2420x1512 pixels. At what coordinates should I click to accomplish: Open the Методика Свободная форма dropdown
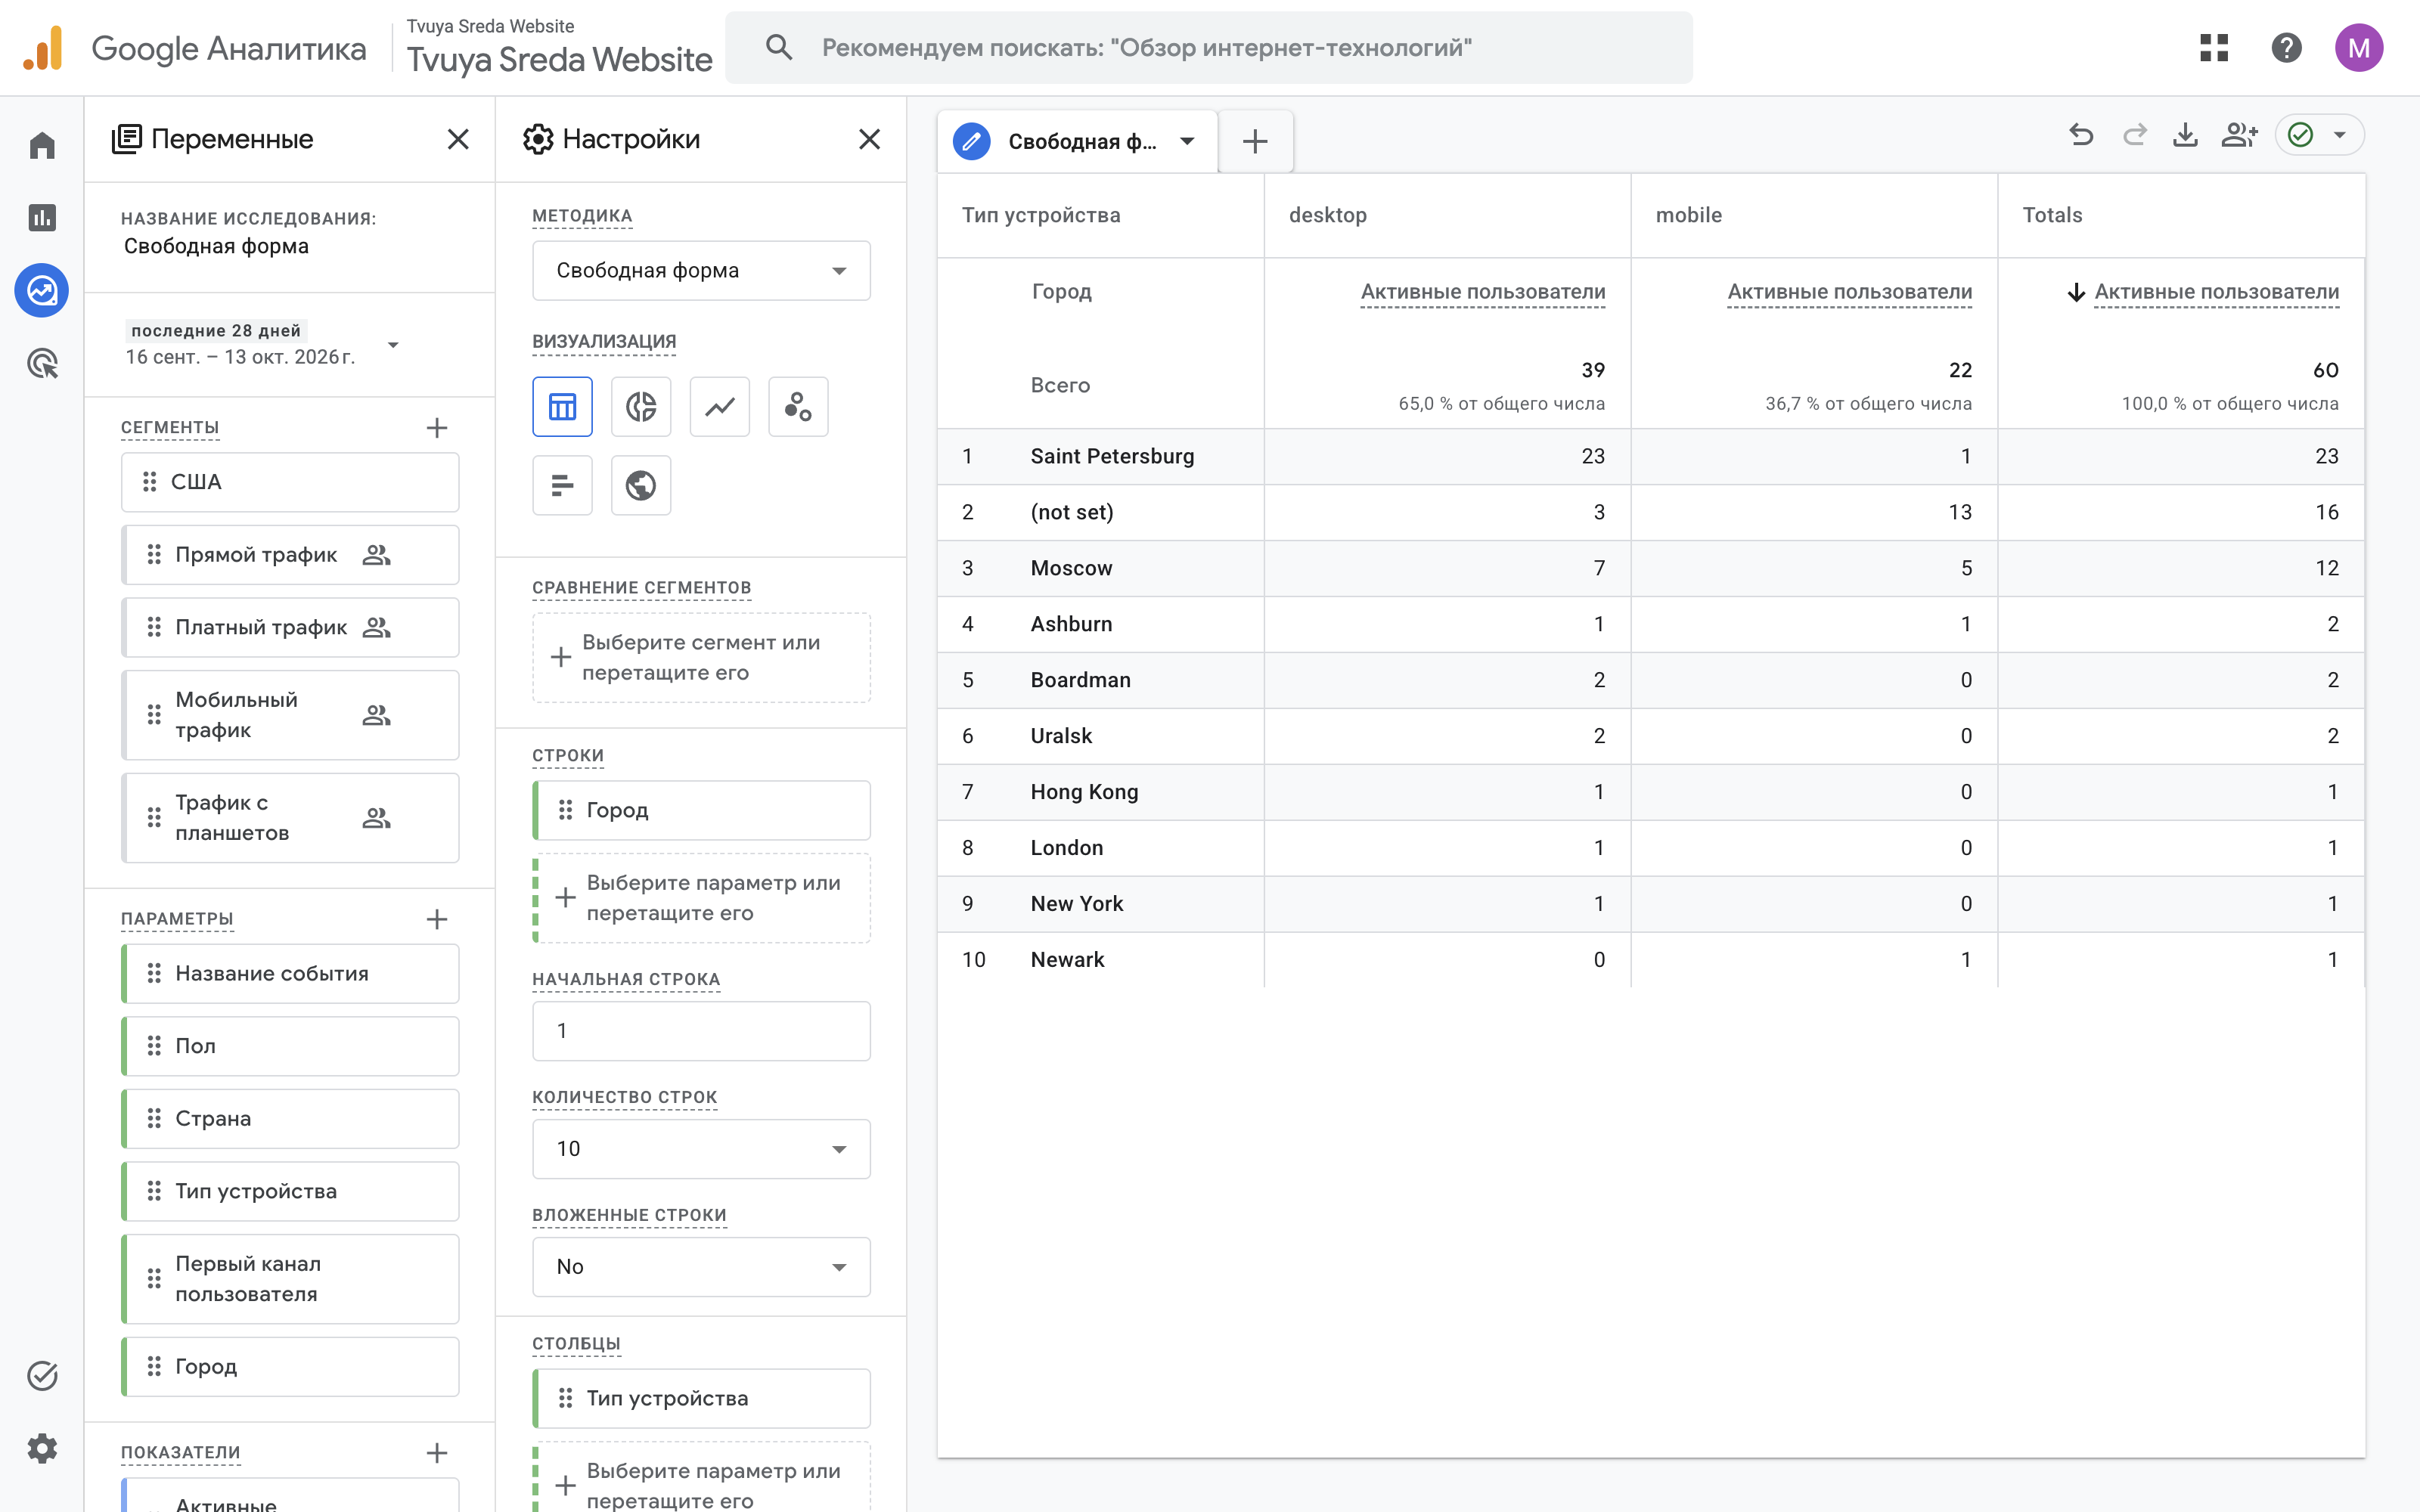[x=701, y=270]
